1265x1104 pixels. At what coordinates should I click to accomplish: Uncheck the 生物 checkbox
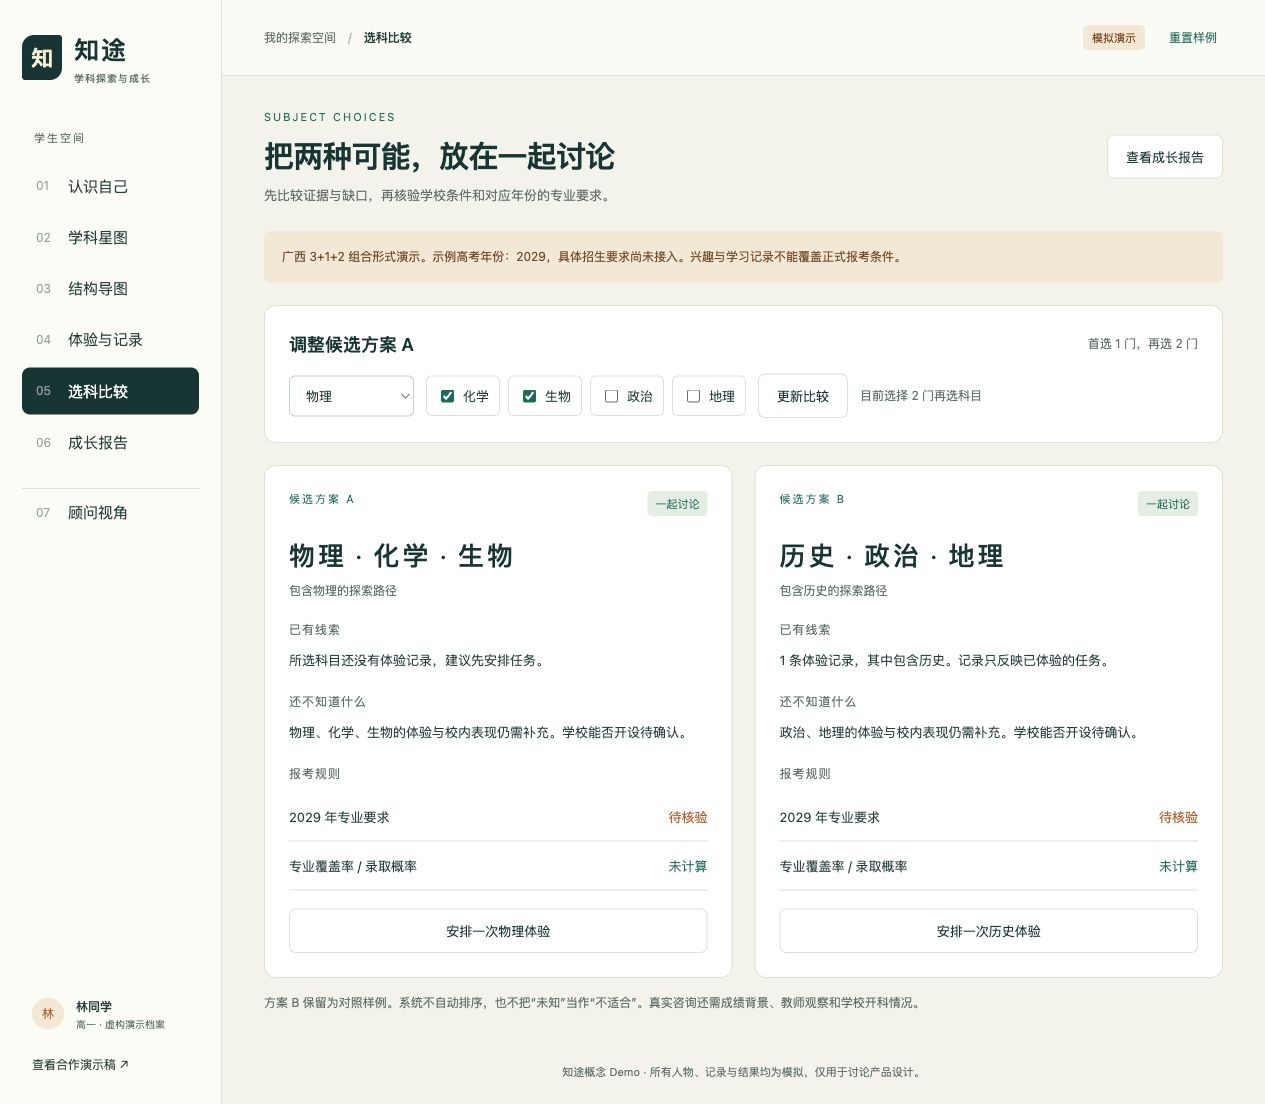pyautogui.click(x=529, y=396)
